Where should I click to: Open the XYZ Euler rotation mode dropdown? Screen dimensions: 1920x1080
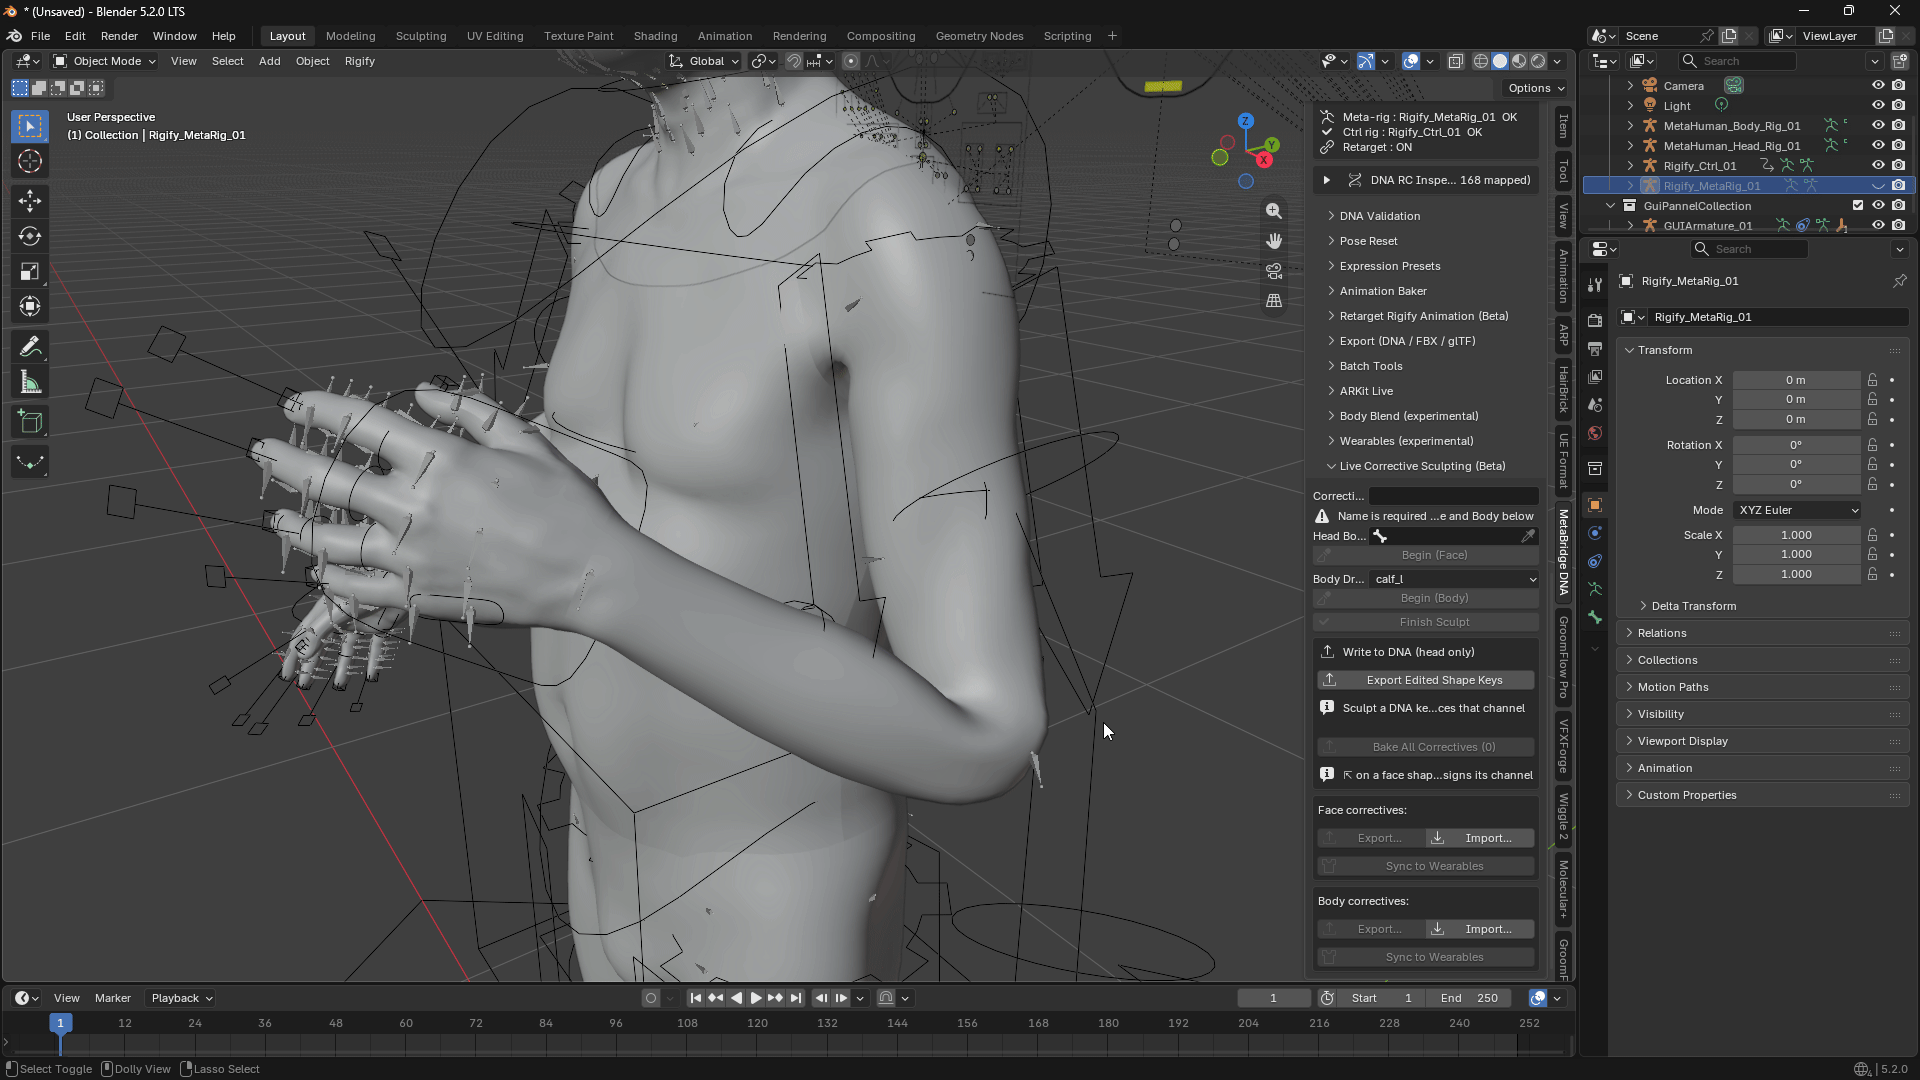pos(1798,510)
